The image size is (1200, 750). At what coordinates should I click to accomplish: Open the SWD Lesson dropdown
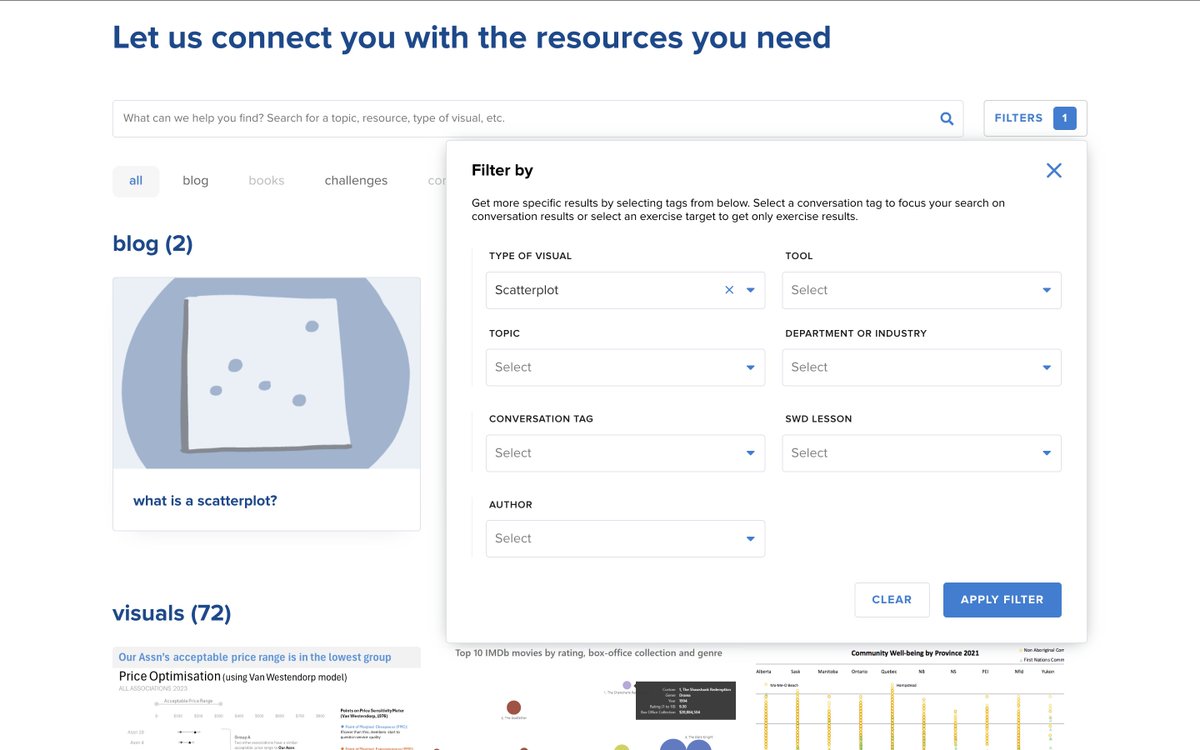click(x=921, y=453)
